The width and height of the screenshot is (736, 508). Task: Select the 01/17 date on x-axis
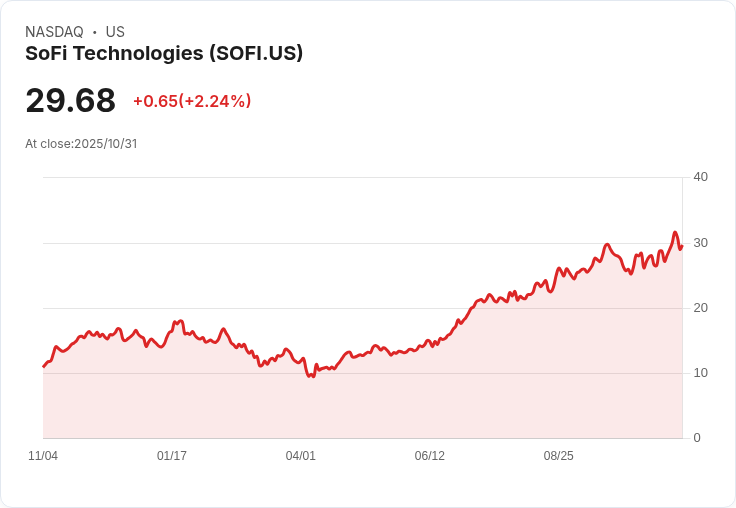tap(172, 456)
